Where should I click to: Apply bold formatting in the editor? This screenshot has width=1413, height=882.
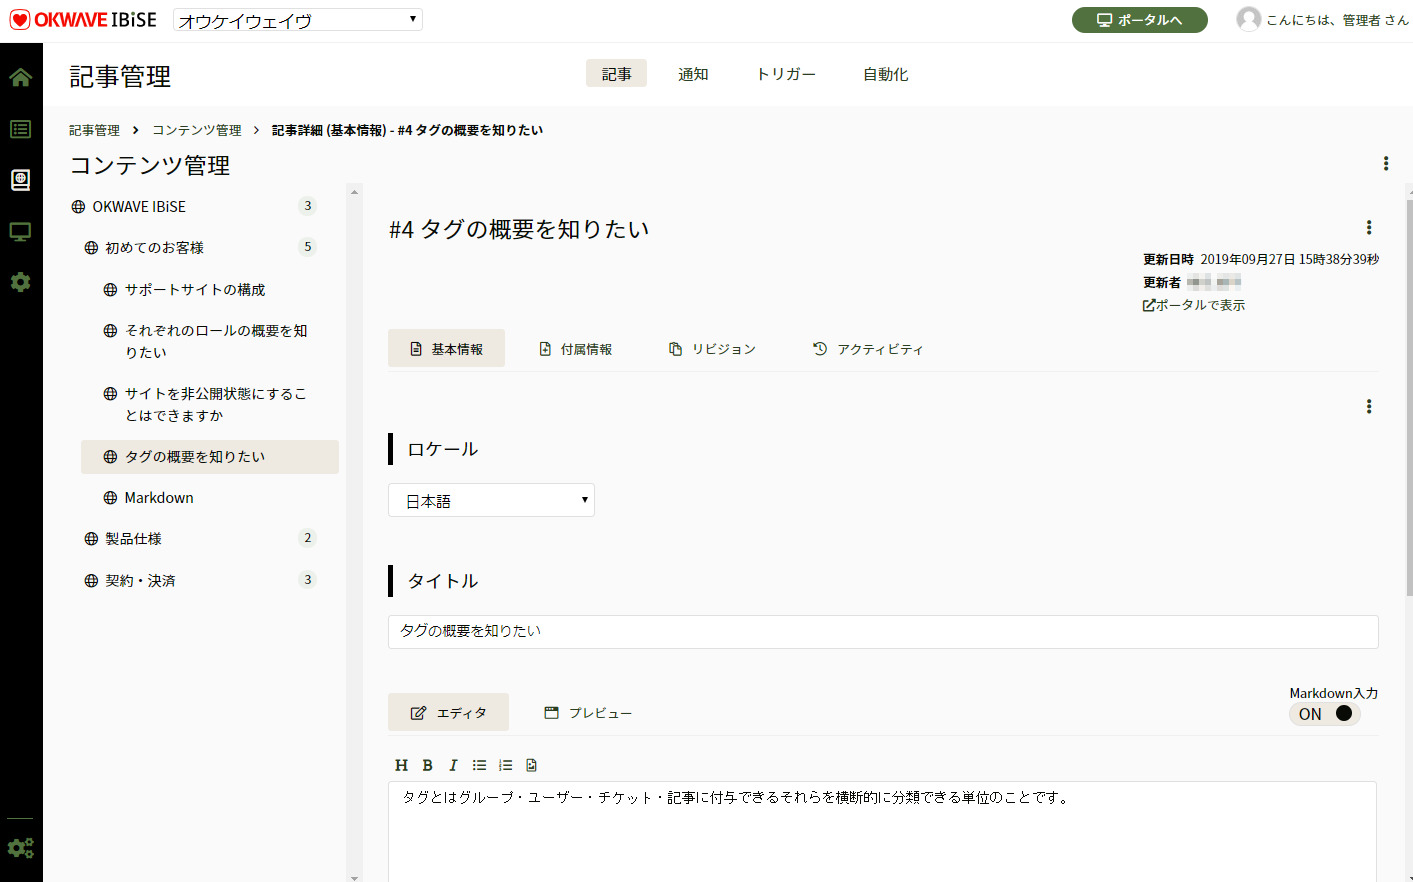427,764
